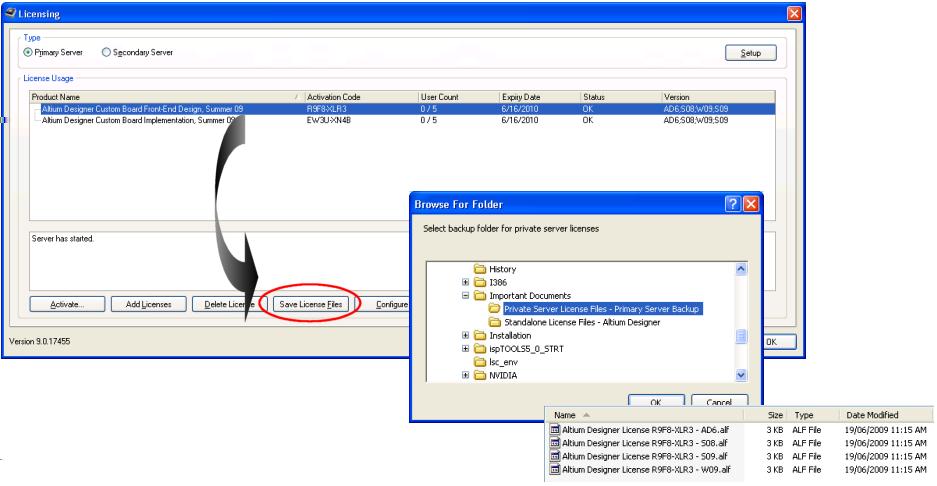Click the Date Modified column header

(x=886, y=415)
